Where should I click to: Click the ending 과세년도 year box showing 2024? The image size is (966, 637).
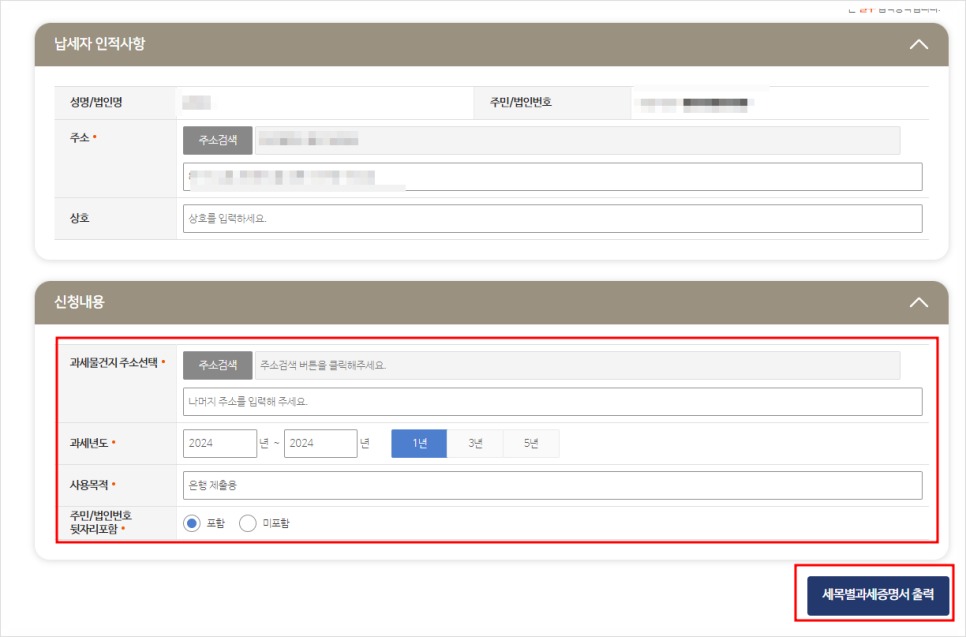point(318,443)
